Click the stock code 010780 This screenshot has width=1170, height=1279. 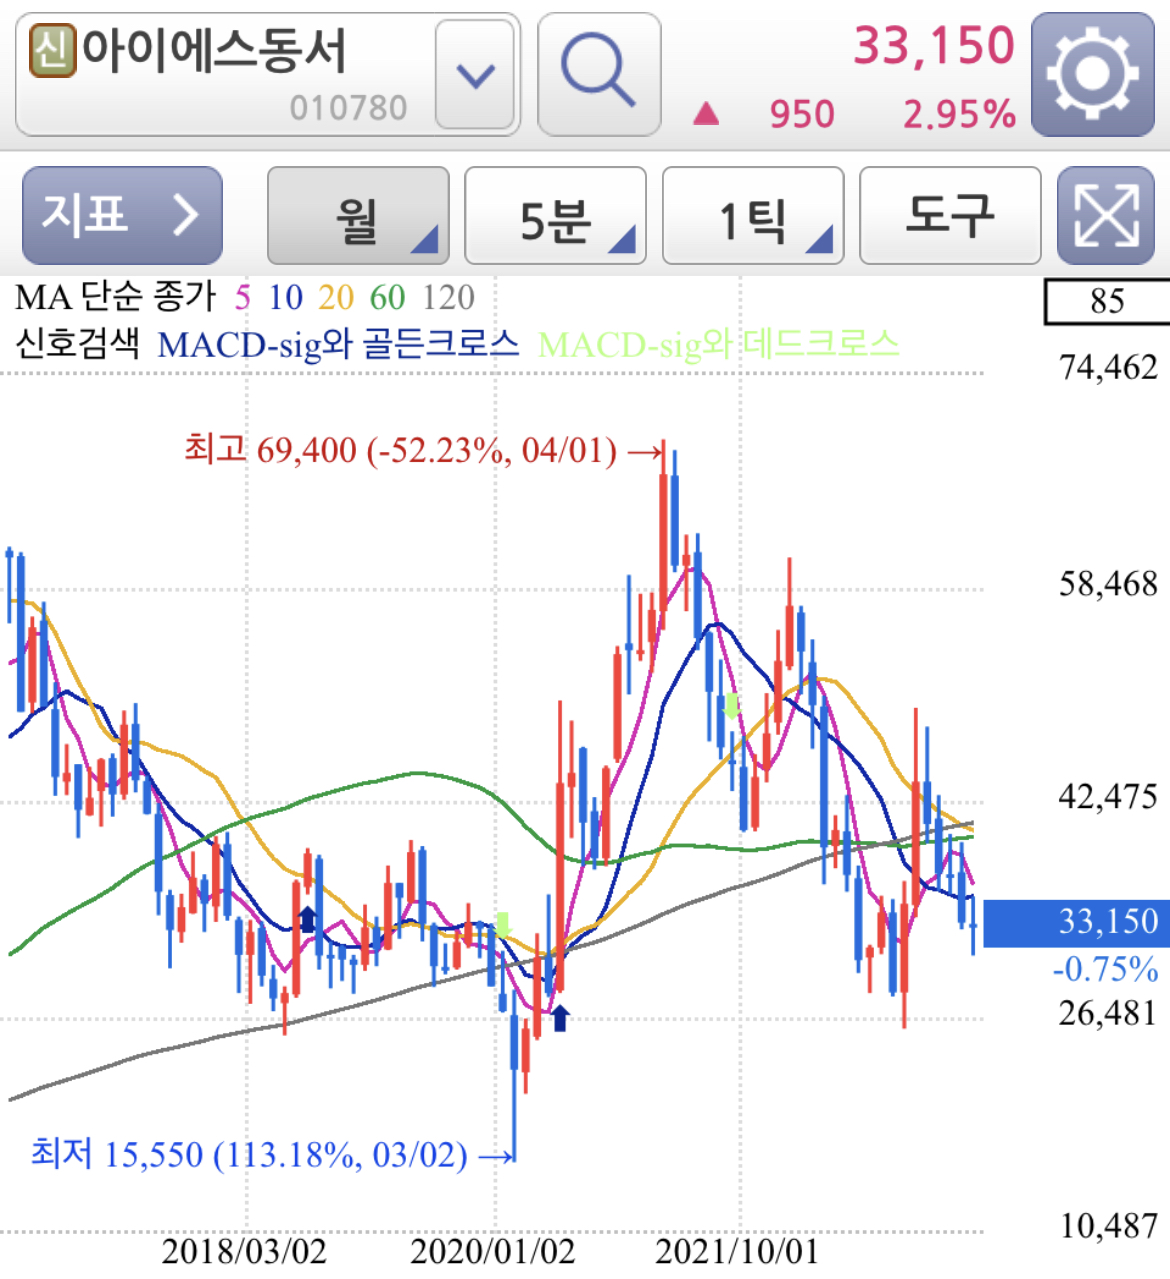[x=349, y=107]
